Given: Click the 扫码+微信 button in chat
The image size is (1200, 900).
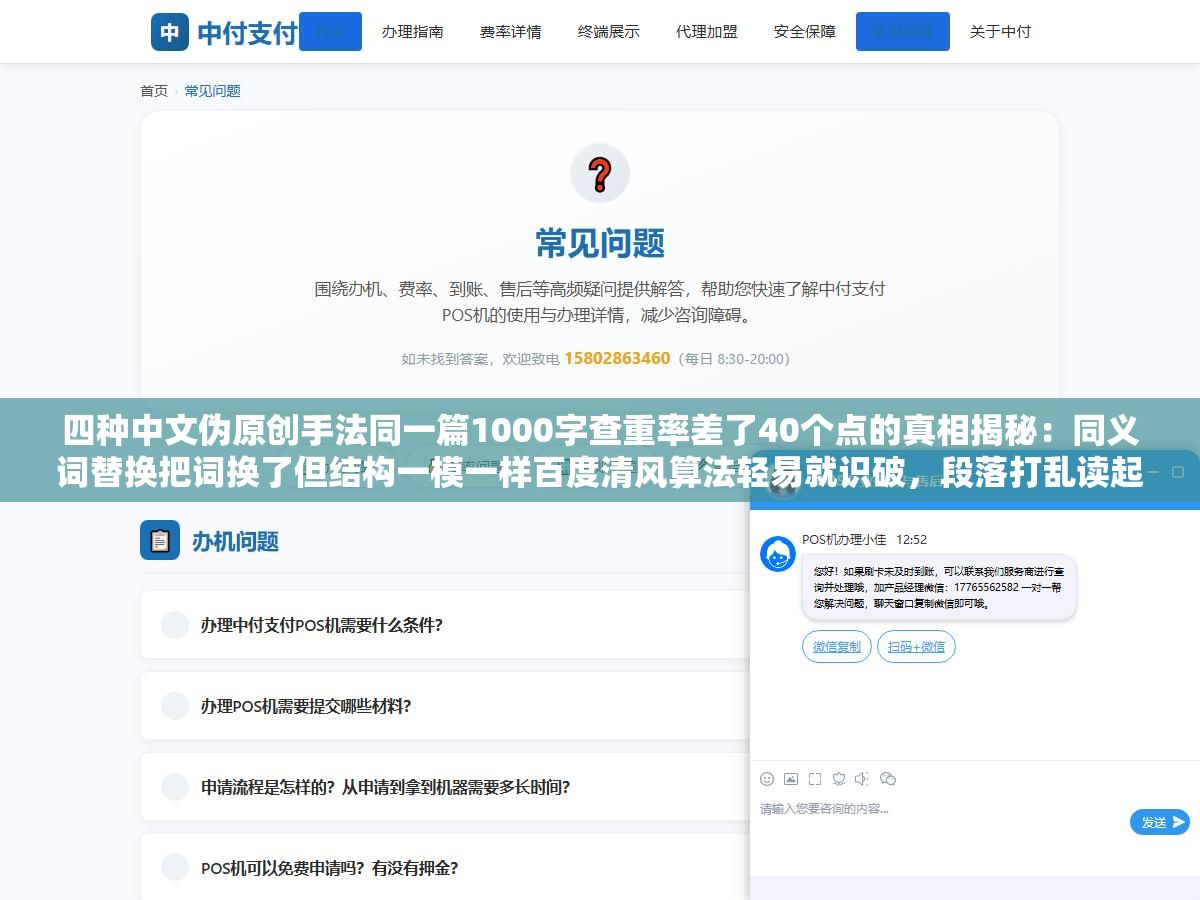Looking at the screenshot, I should coord(916,647).
